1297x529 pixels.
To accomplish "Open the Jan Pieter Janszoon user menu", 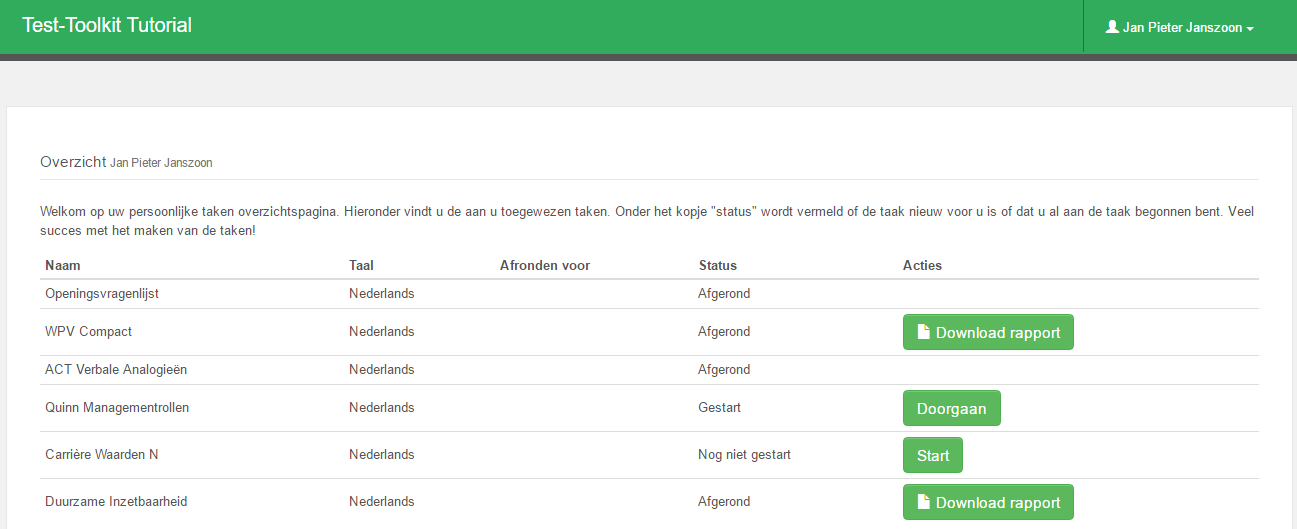I will [x=1180, y=27].
